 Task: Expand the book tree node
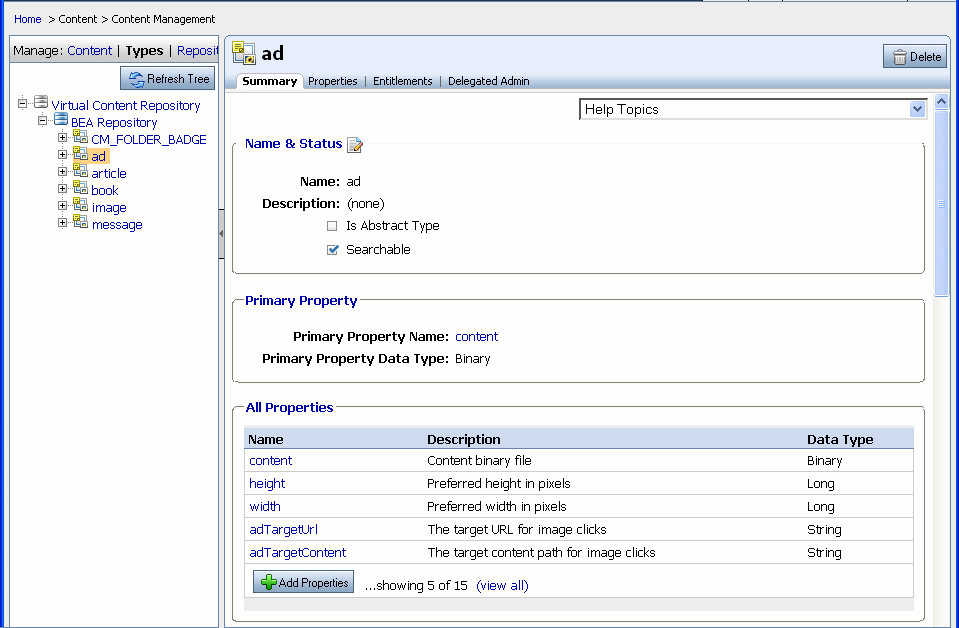(62, 189)
